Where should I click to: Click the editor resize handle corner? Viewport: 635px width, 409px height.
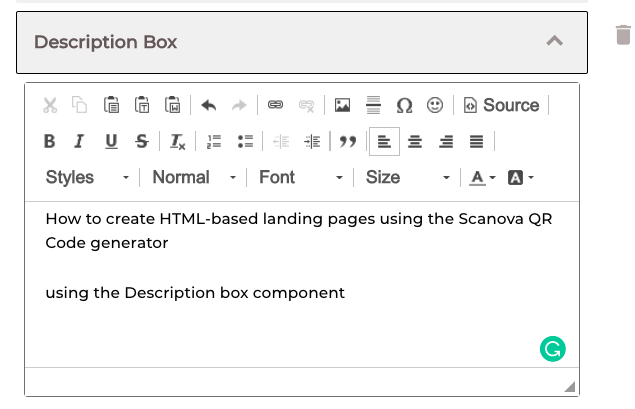coord(570,387)
